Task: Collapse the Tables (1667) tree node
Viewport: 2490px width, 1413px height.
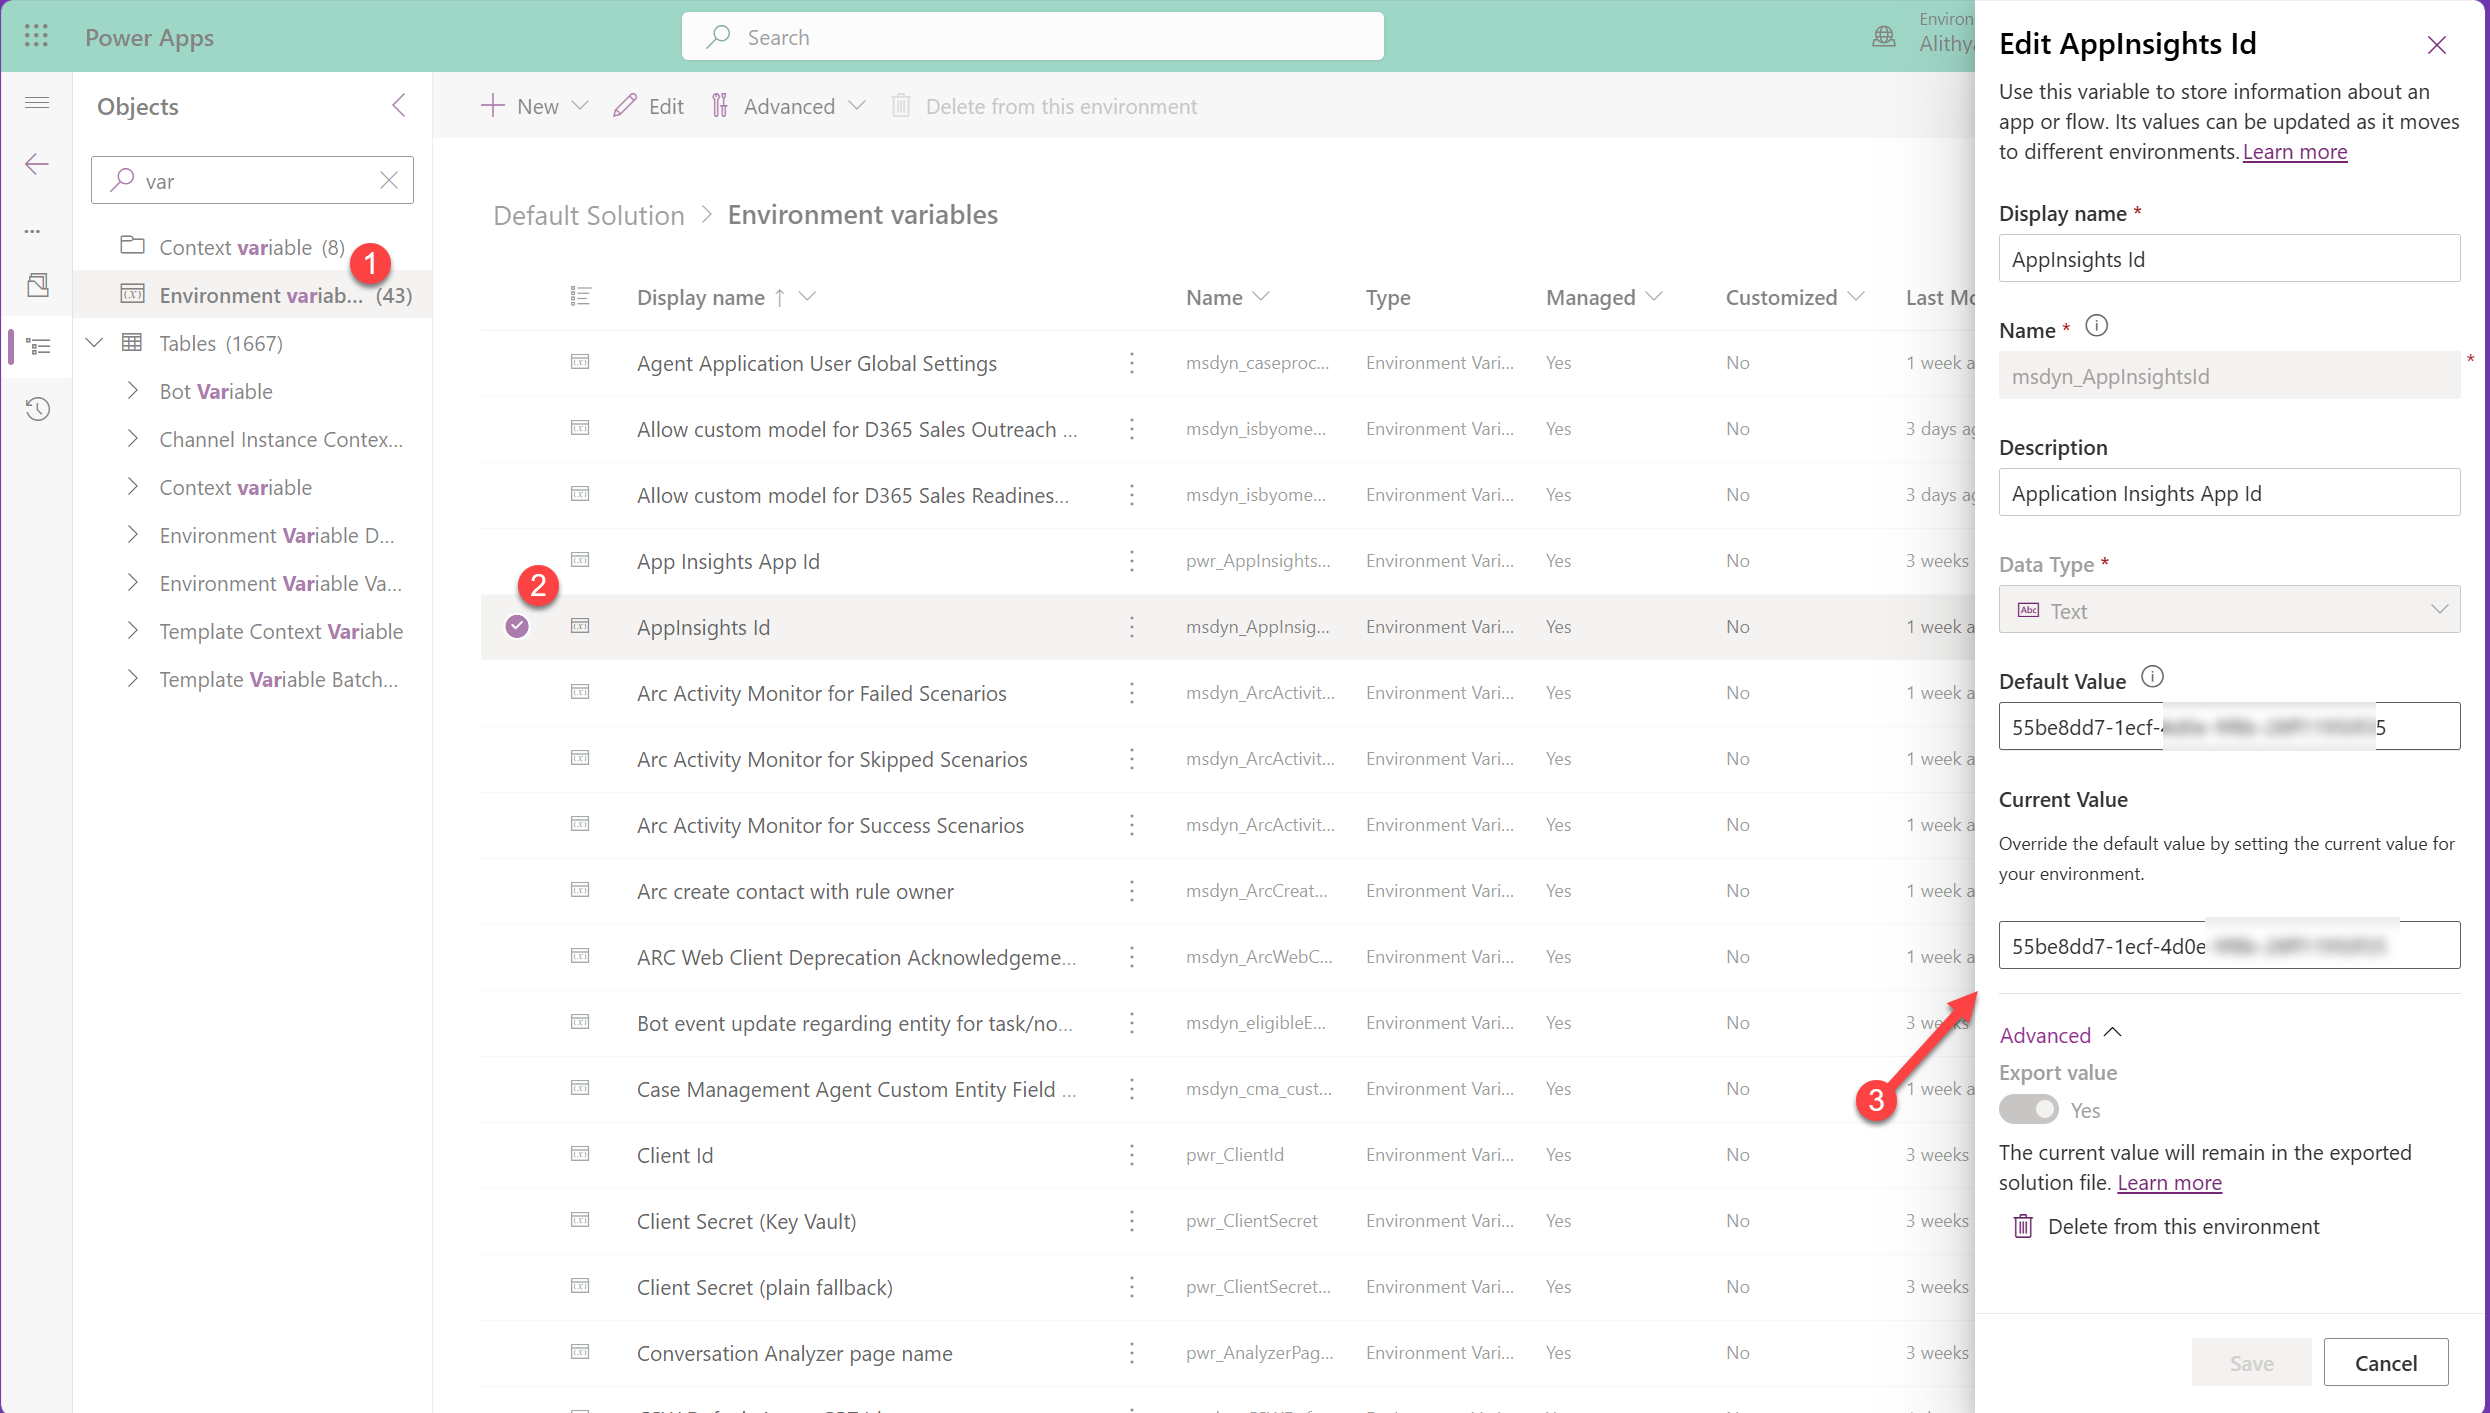Action: tap(95, 343)
